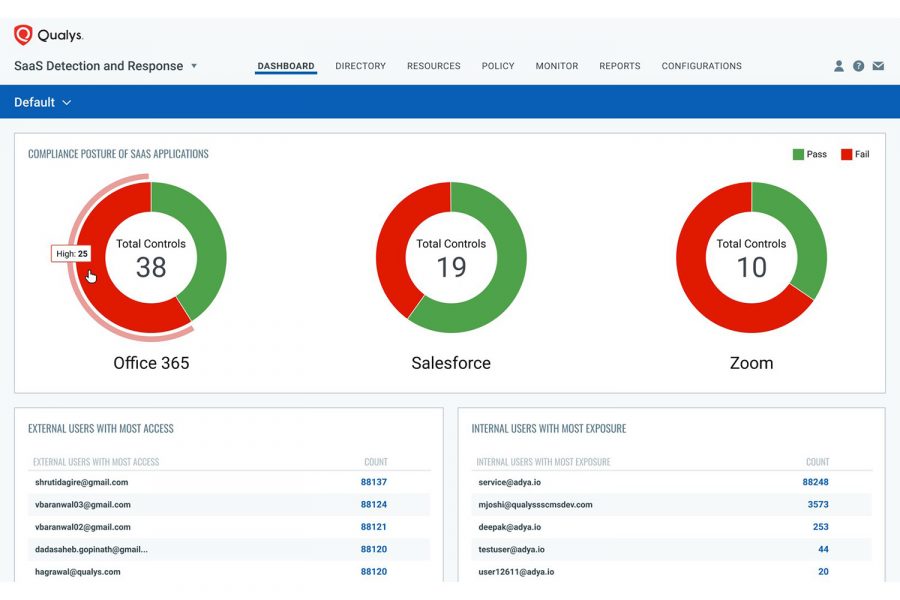Open count 44 for testuser@adya.io

pos(823,549)
